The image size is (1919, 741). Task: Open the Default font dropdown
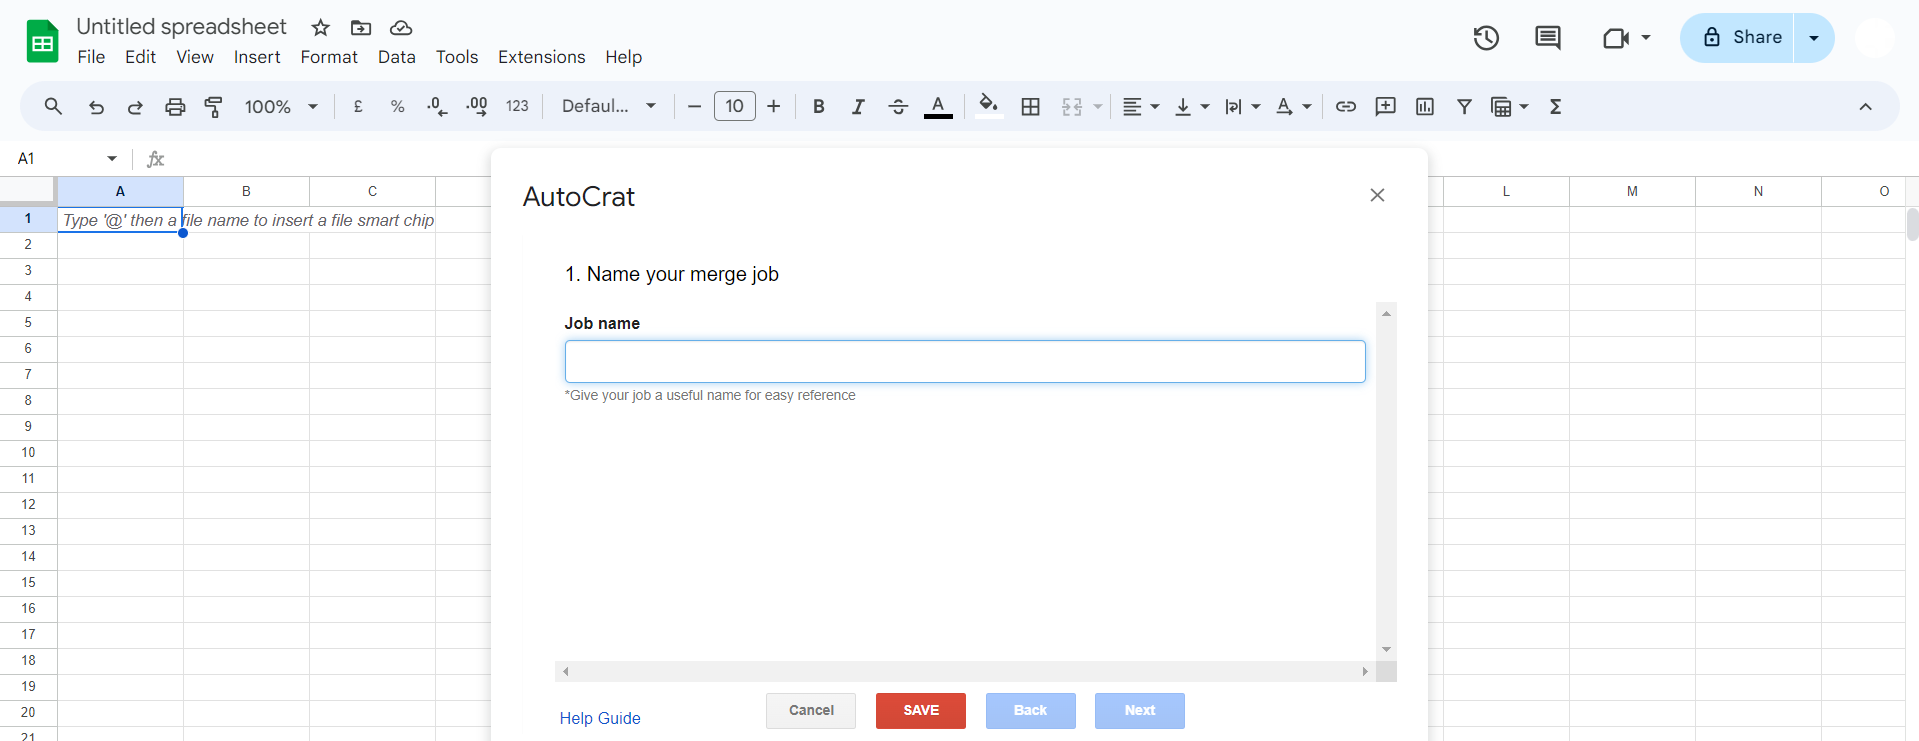[609, 106]
